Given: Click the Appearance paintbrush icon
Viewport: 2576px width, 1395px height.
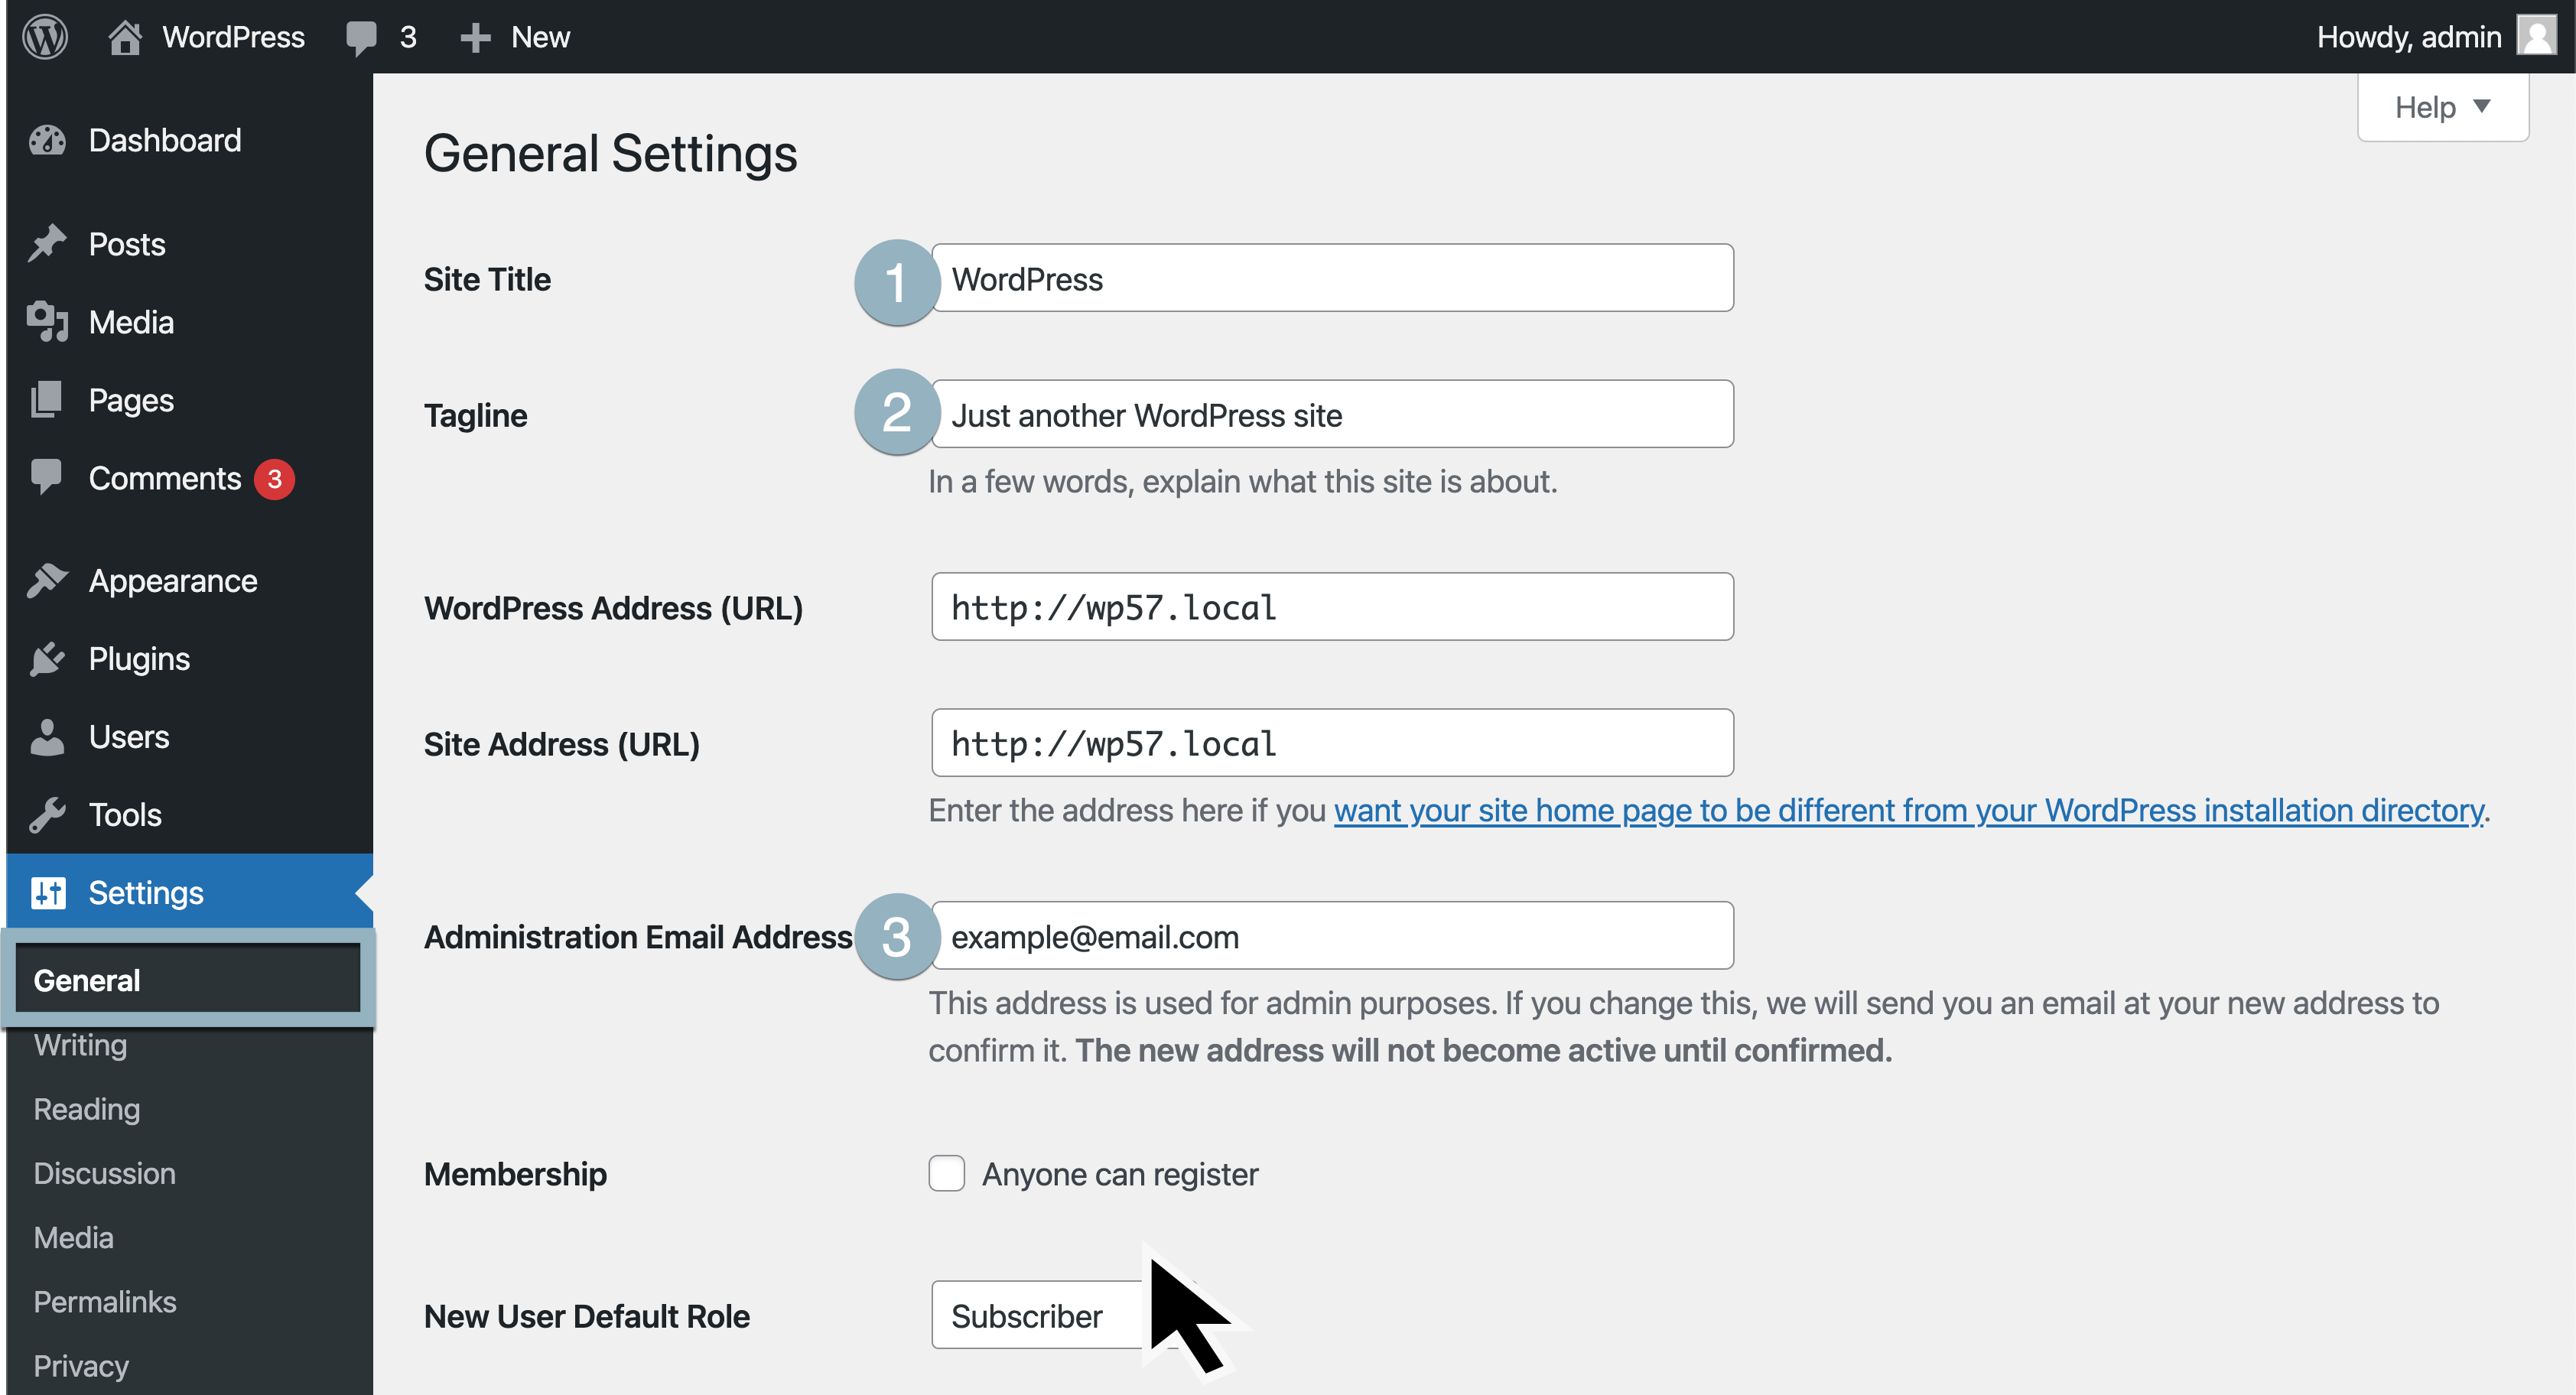Looking at the screenshot, I should [x=47, y=581].
